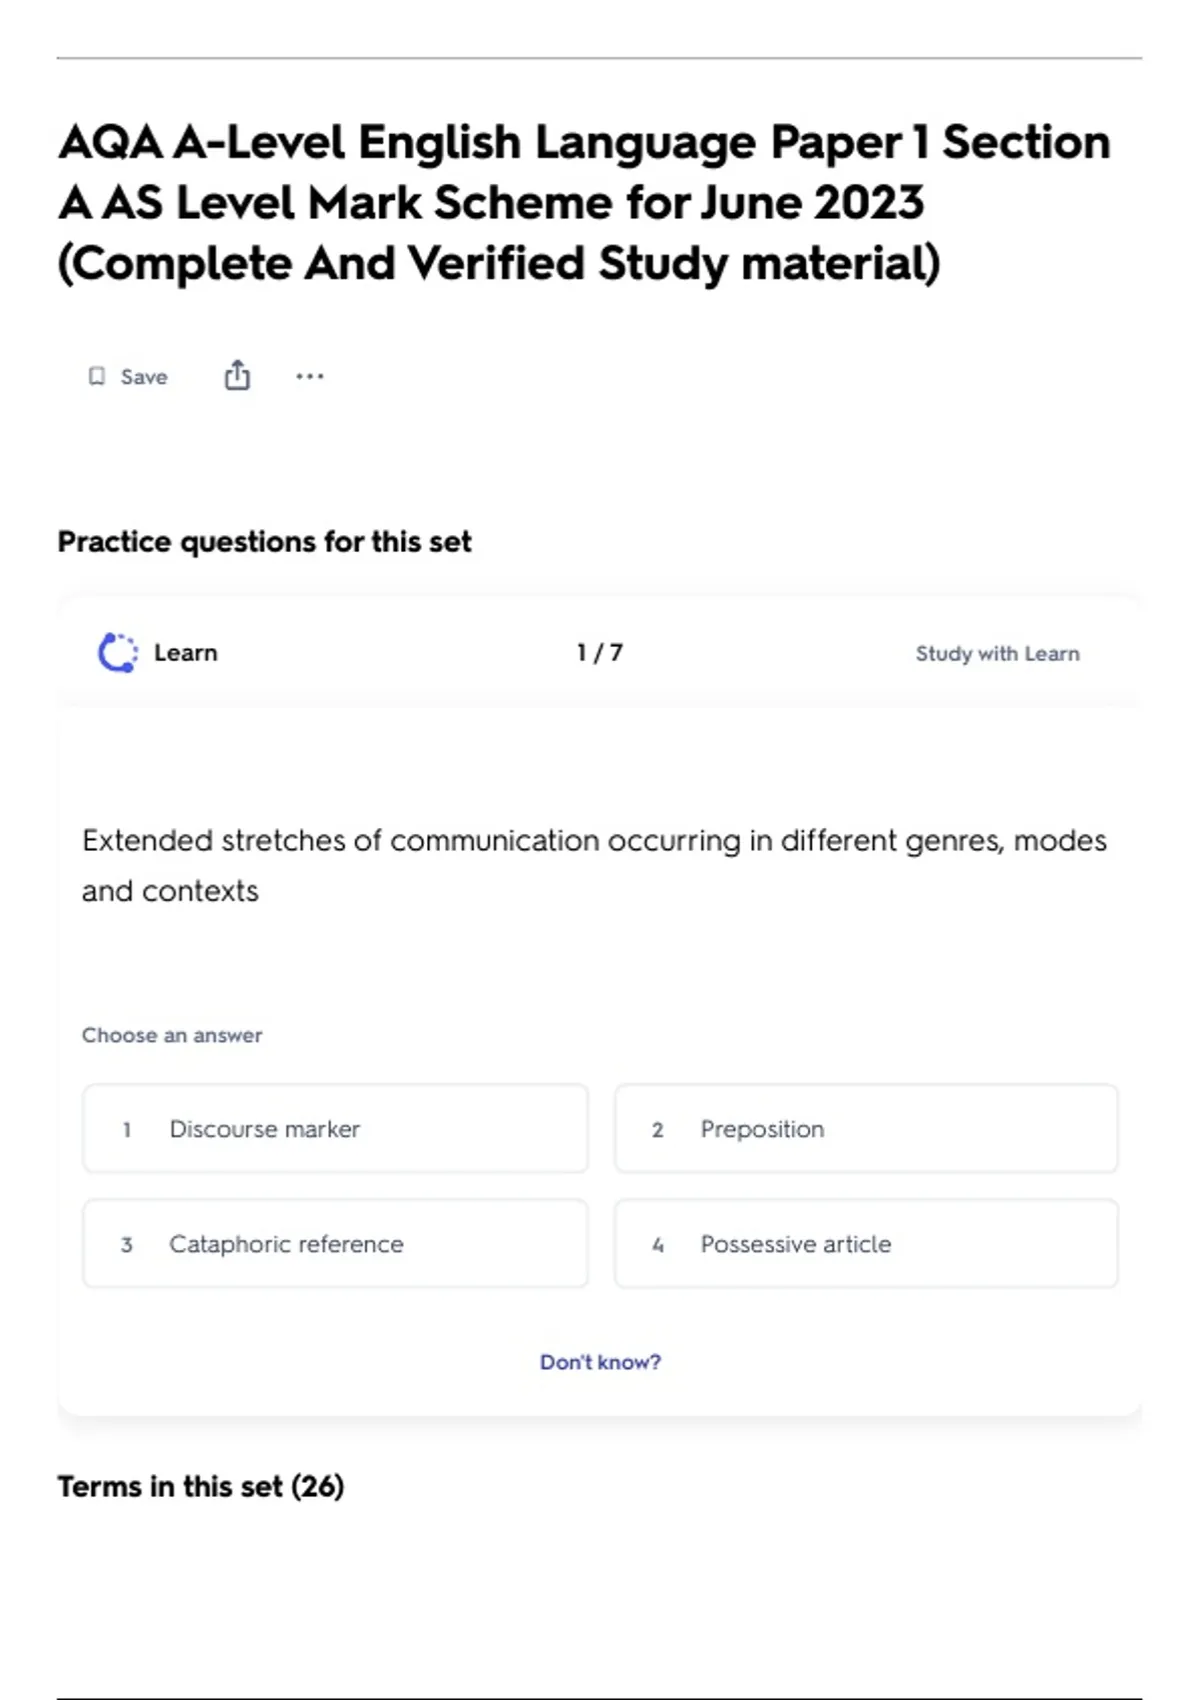This screenshot has height=1700, width=1200.
Task: Click the Learn label beside the icon
Action: [x=186, y=653]
